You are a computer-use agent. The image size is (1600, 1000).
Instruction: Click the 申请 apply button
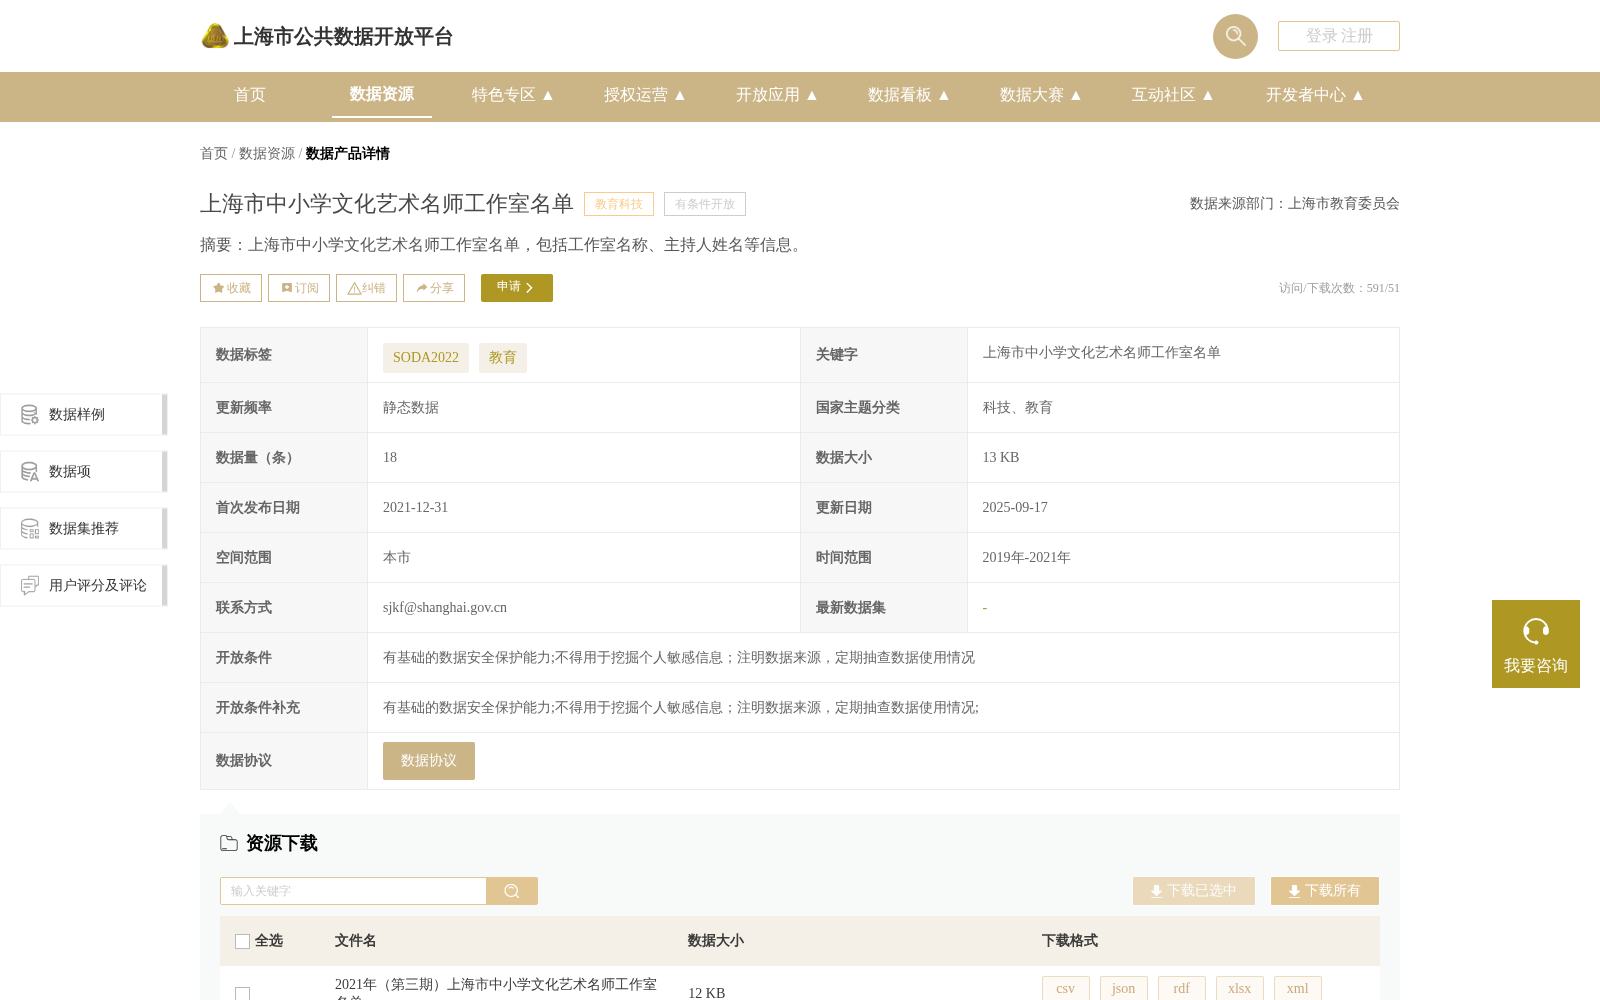(517, 288)
